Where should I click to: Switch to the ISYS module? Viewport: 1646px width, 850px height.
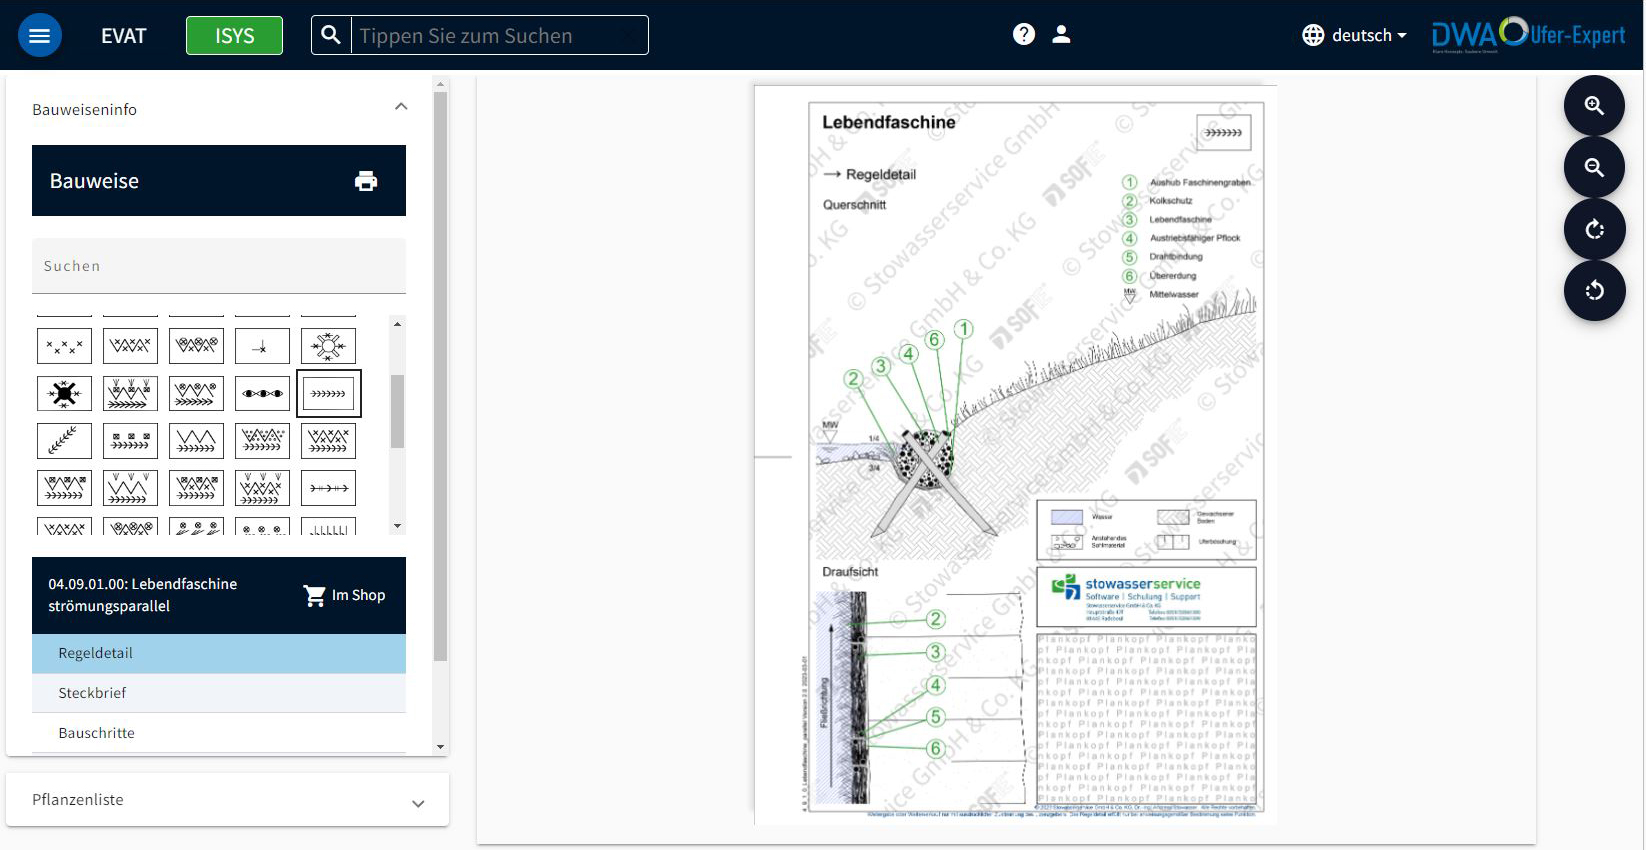point(234,36)
